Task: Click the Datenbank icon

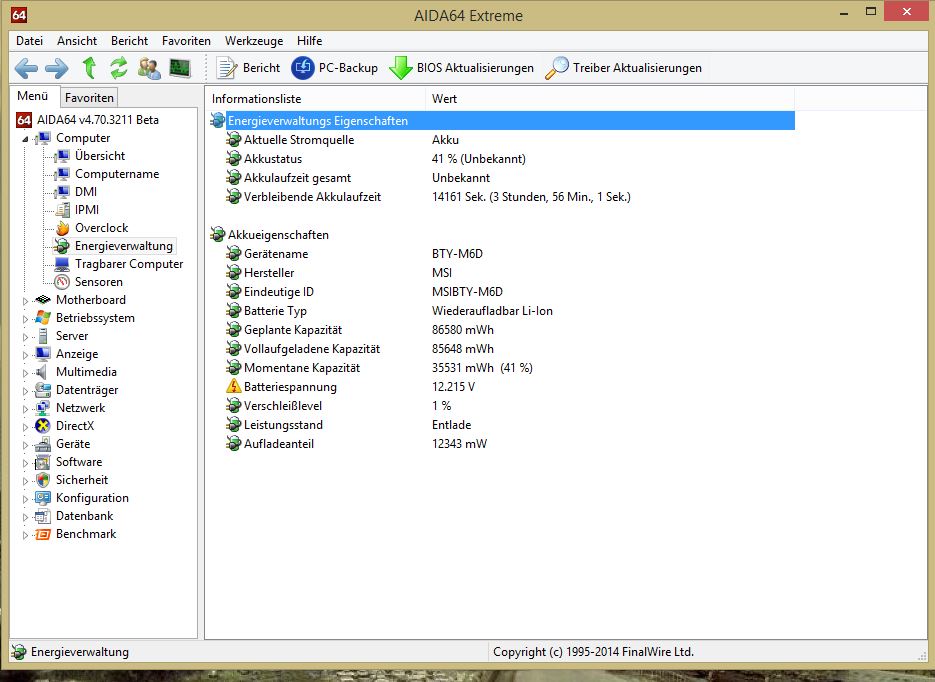Action: point(42,516)
